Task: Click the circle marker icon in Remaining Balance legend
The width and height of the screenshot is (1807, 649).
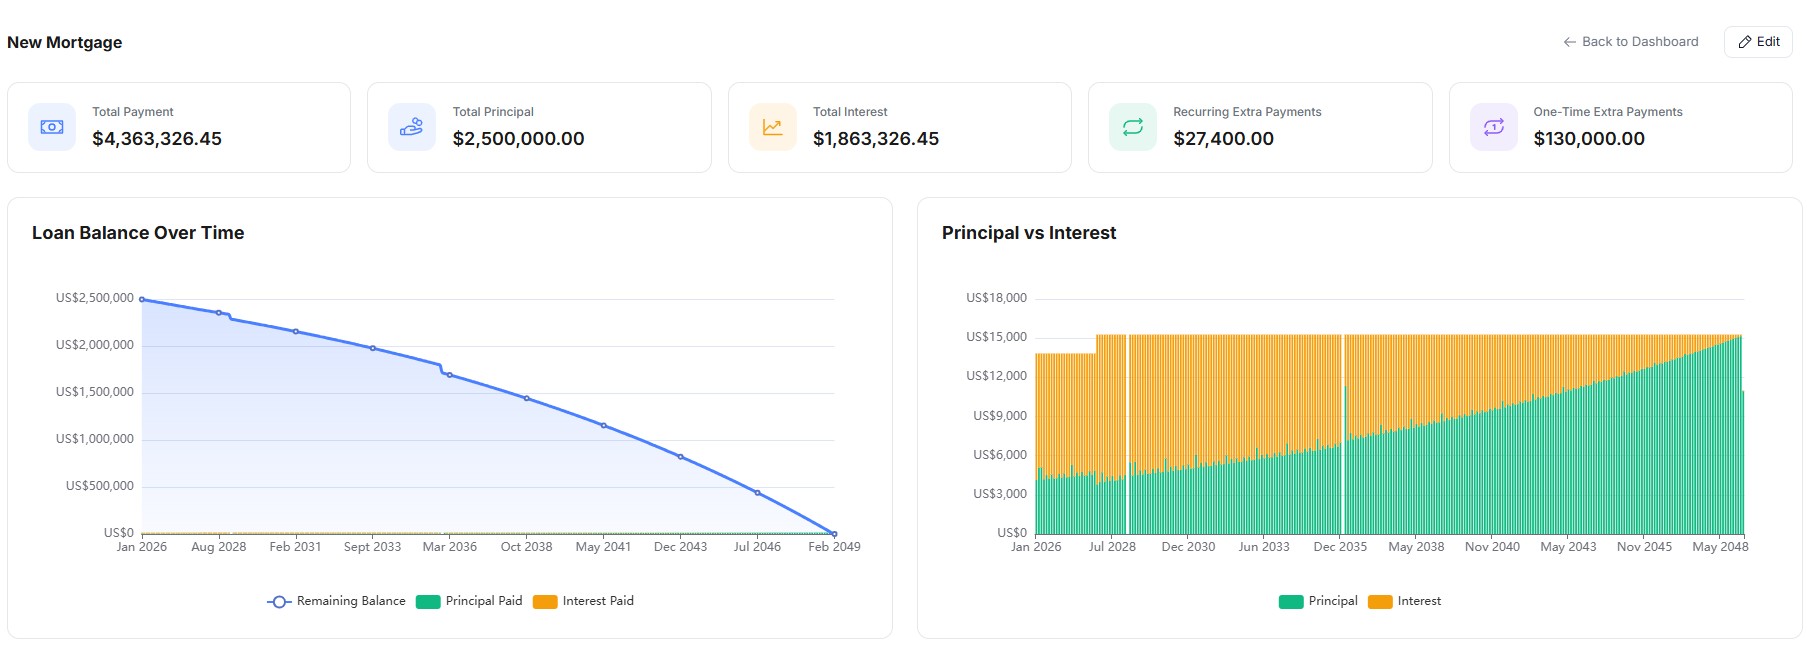Action: click(x=278, y=601)
